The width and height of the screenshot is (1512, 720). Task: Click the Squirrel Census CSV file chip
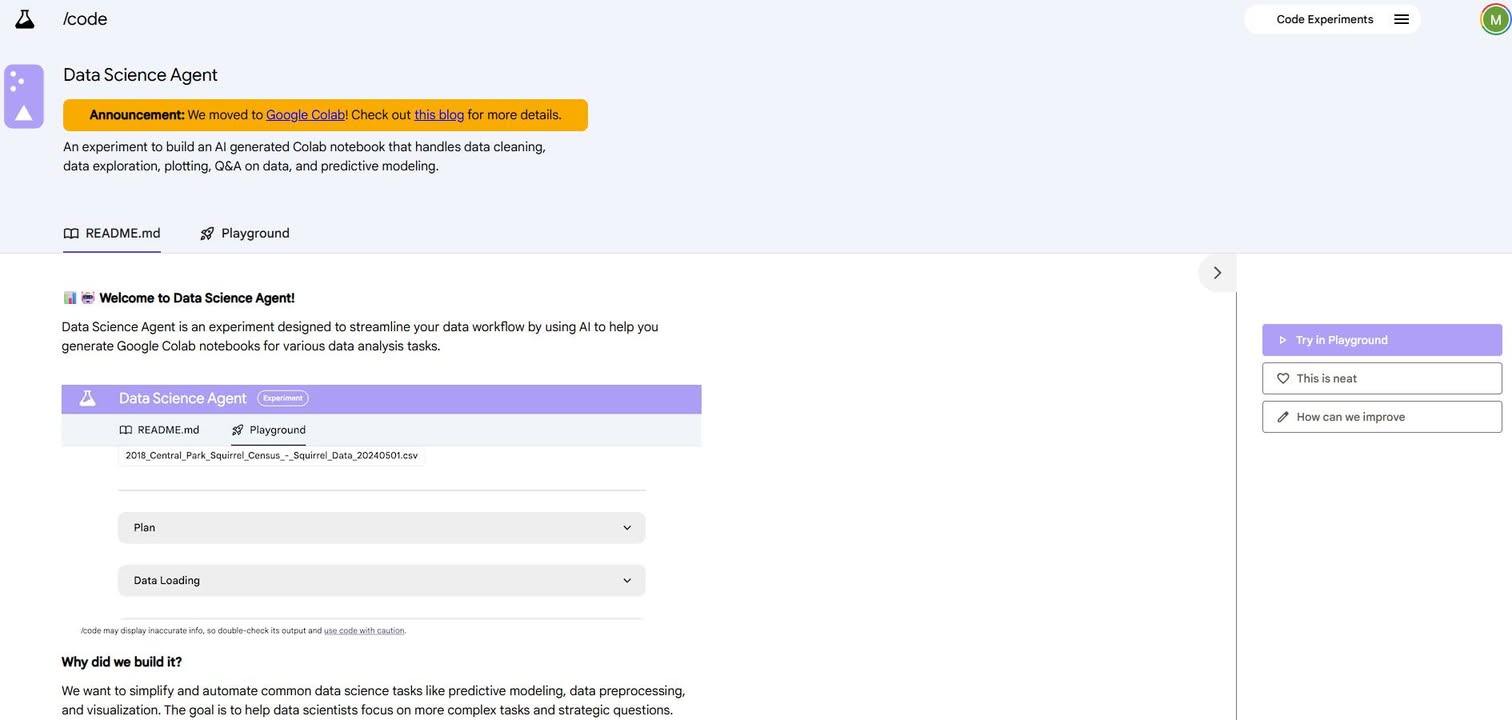272,455
